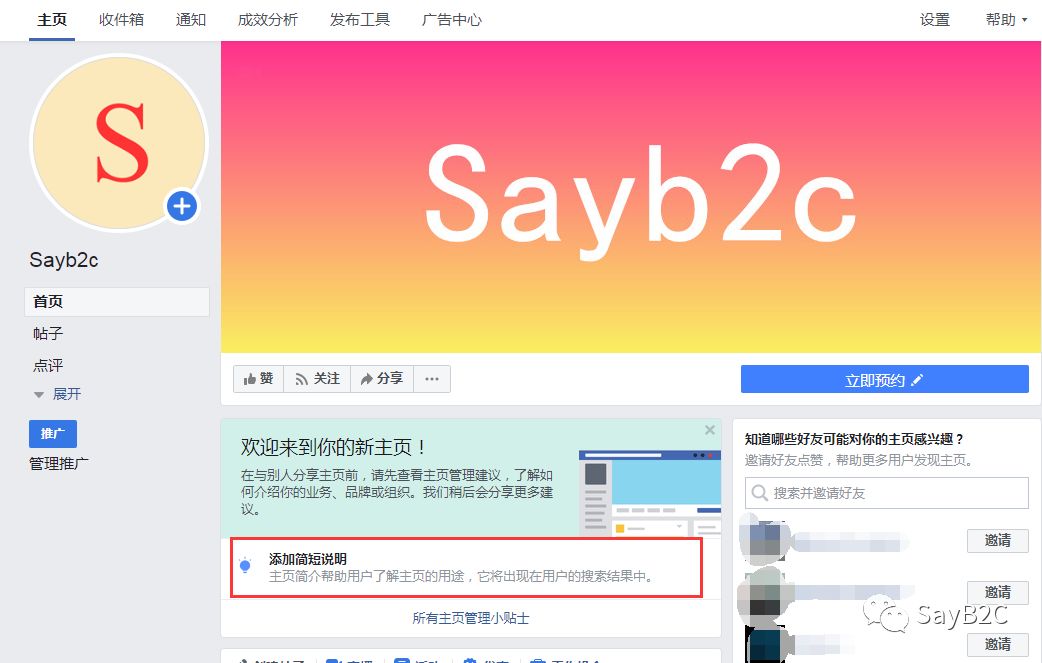Click the blue plus icon on the profile picture
1042x663 pixels.
pyautogui.click(x=182, y=207)
